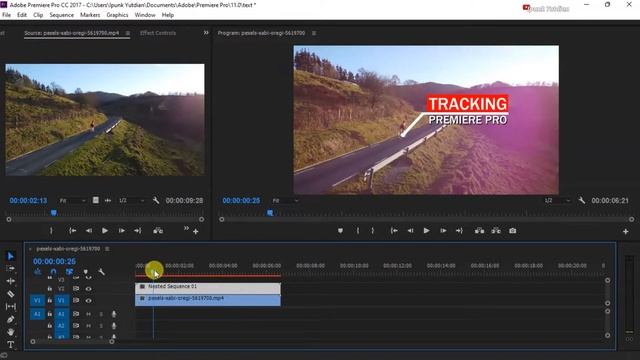Export frame with camera icon

(x=513, y=231)
